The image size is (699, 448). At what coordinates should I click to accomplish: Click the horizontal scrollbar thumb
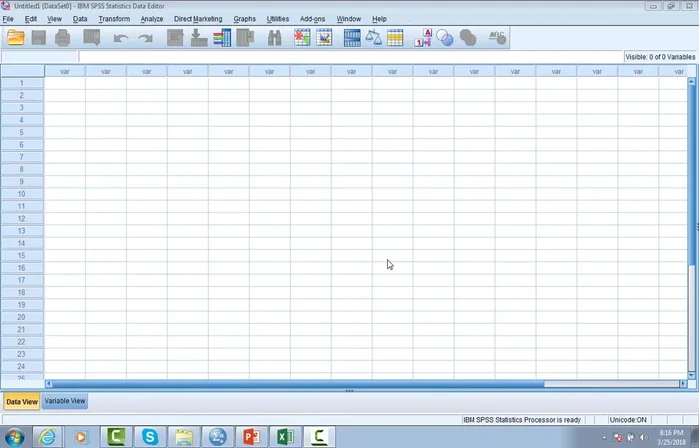point(298,384)
